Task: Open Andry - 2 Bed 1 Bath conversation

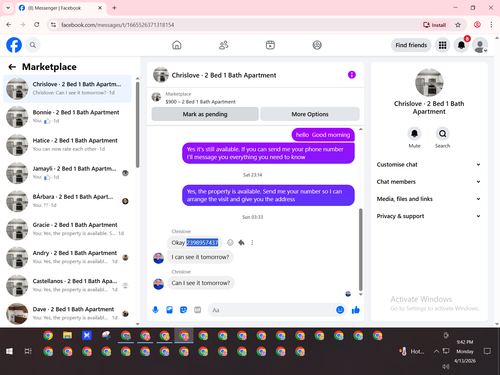Action: point(68,257)
